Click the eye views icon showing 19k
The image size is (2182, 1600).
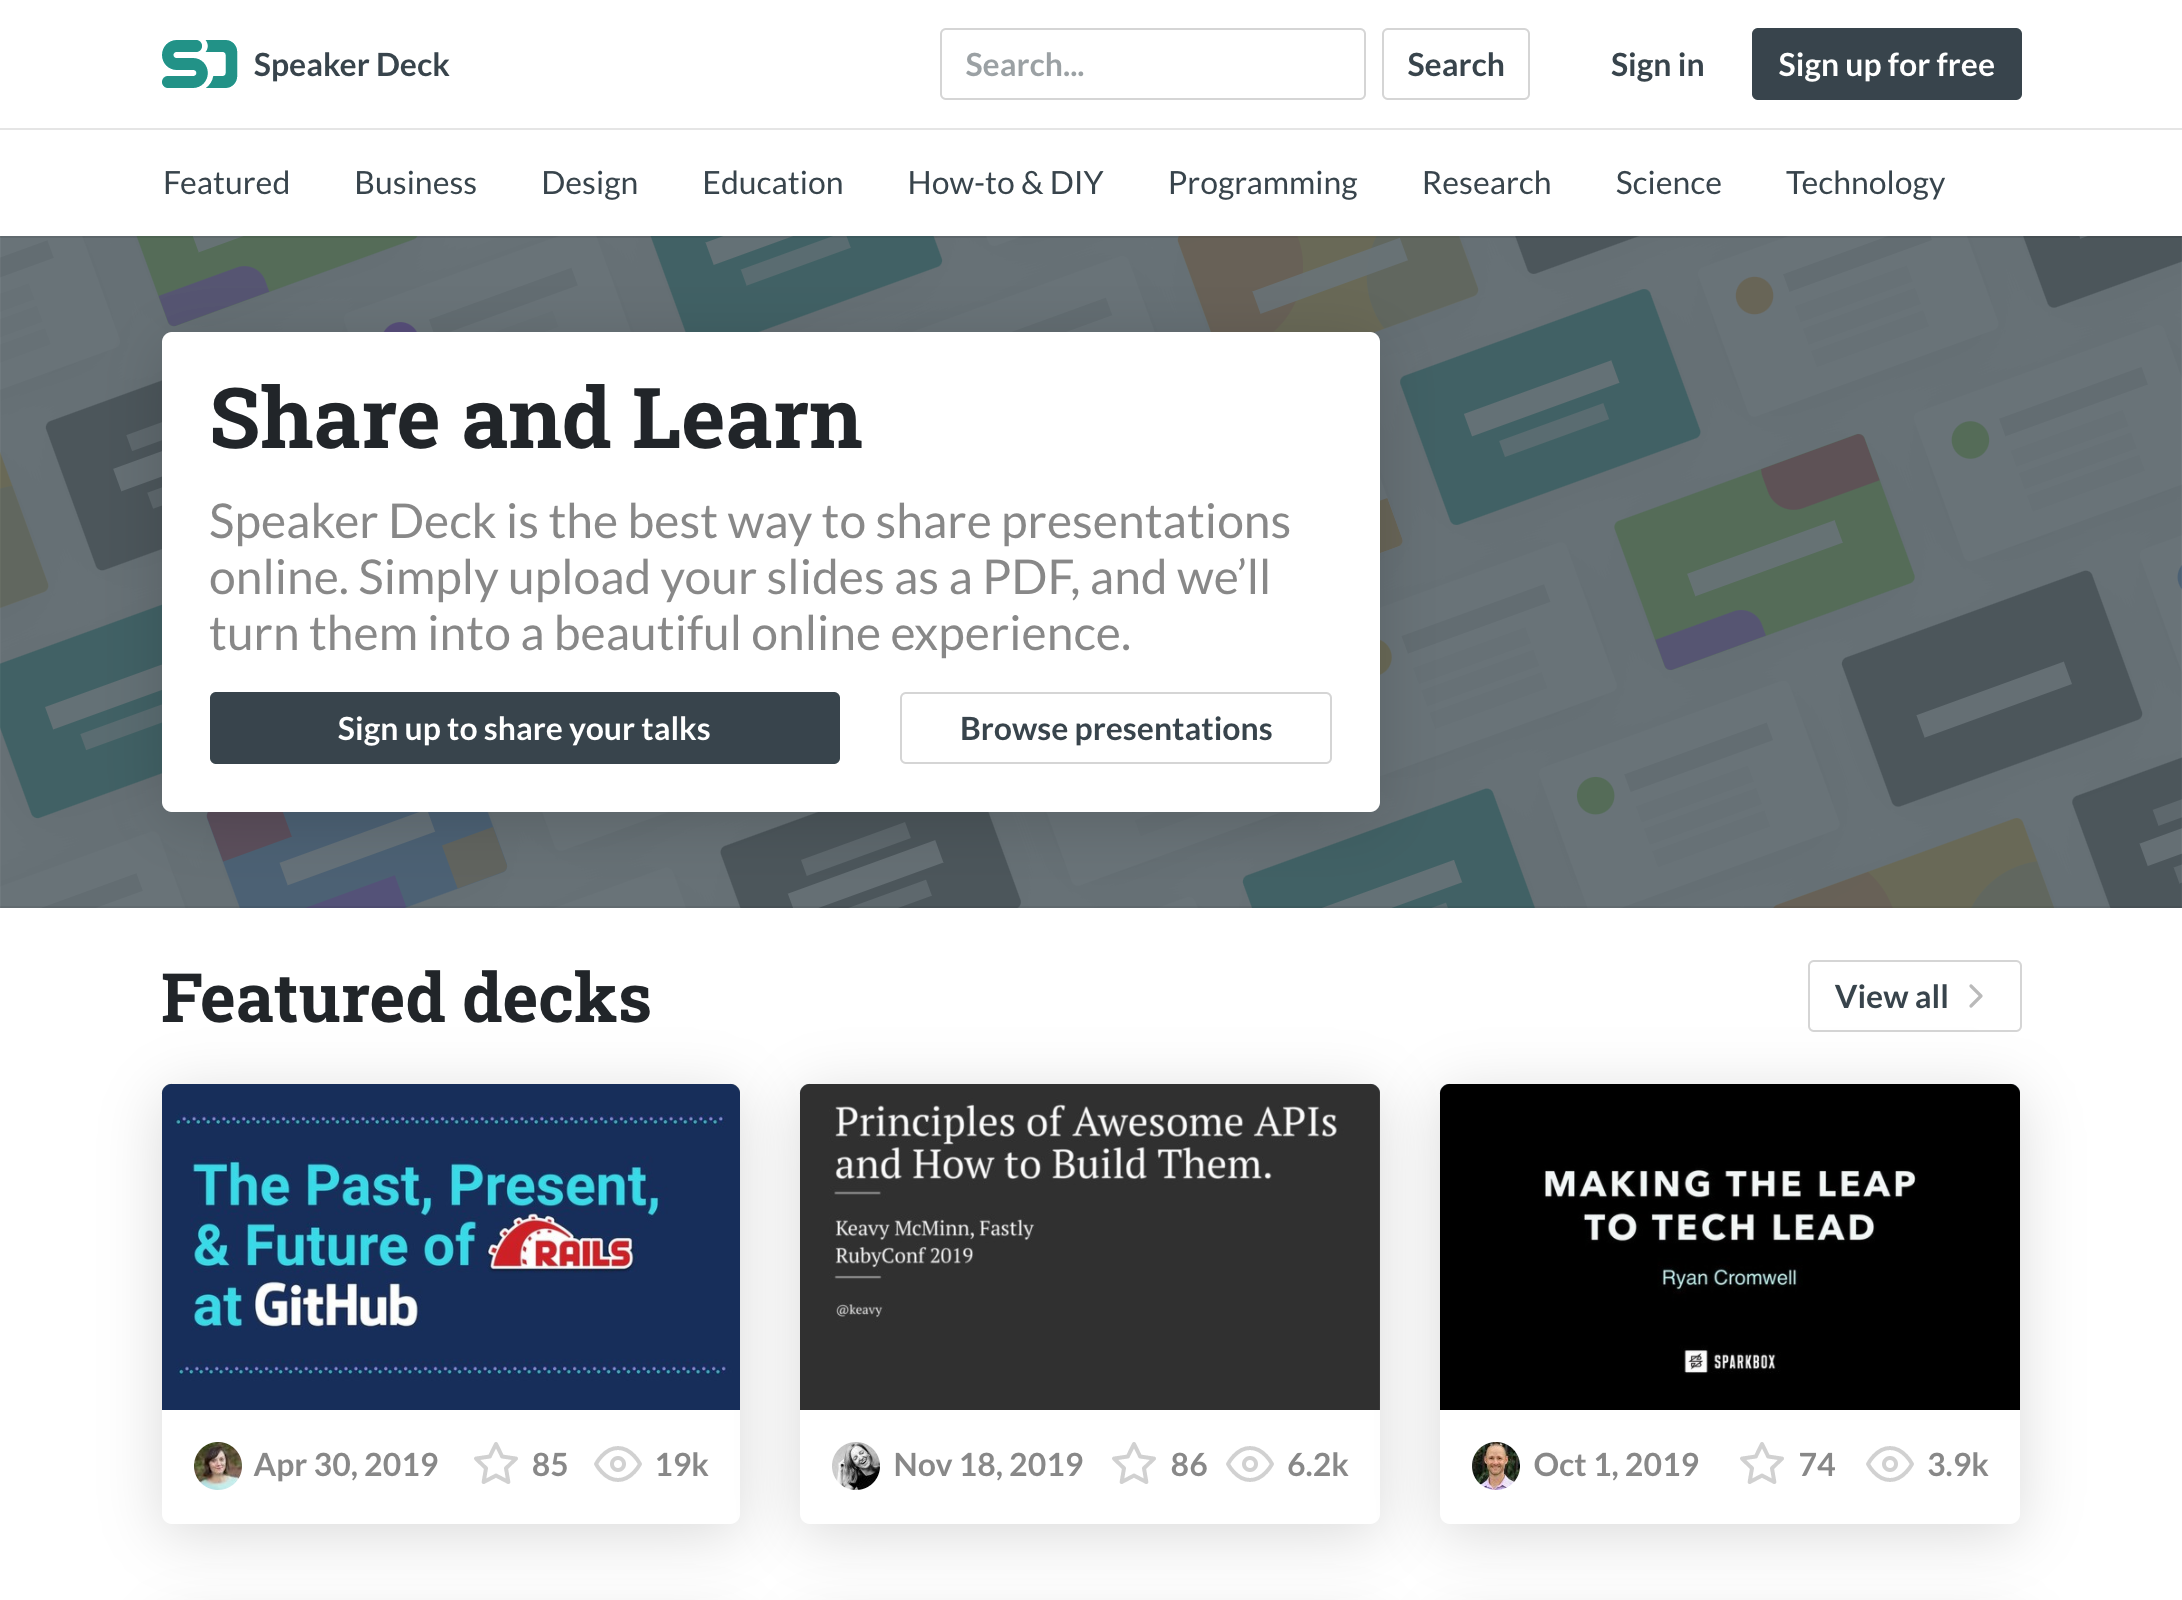(x=620, y=1464)
